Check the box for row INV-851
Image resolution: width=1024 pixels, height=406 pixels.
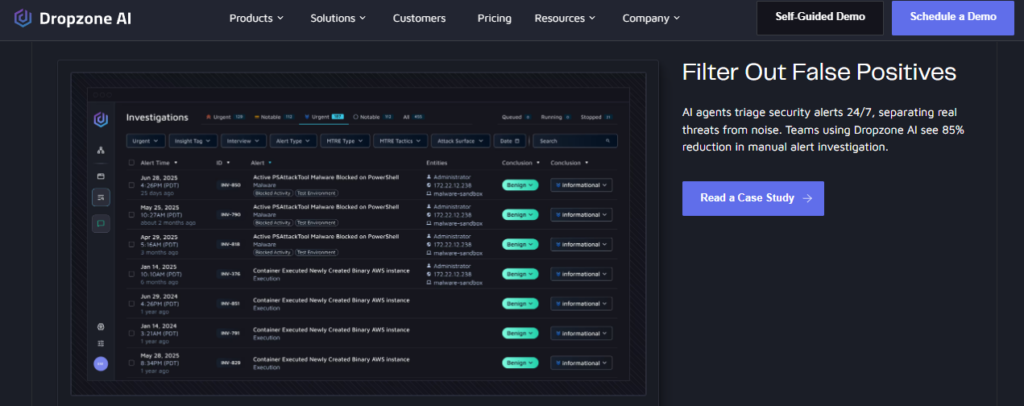click(131, 304)
